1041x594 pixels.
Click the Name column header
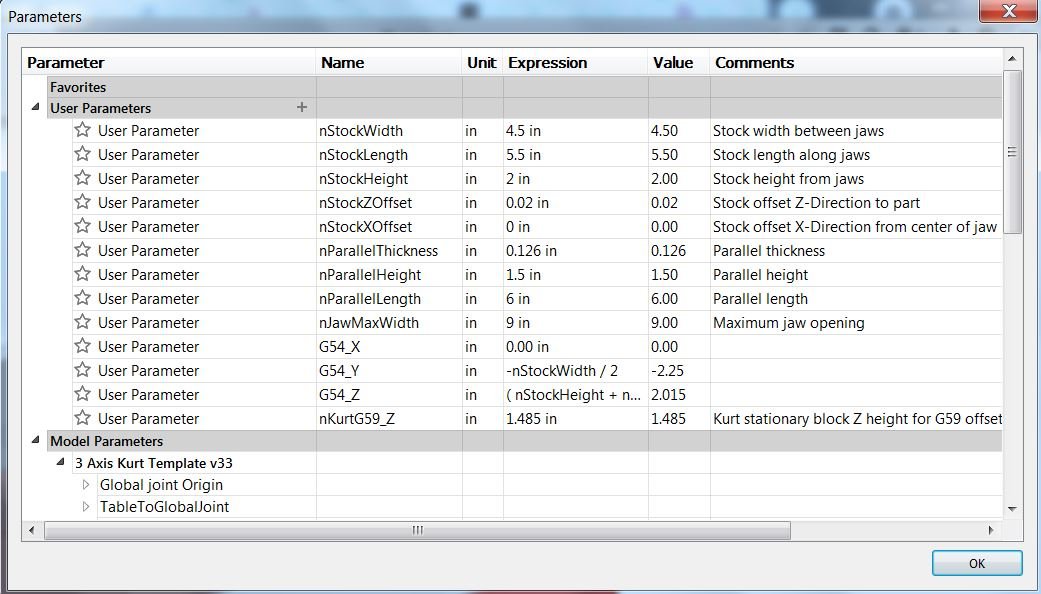tap(389, 62)
